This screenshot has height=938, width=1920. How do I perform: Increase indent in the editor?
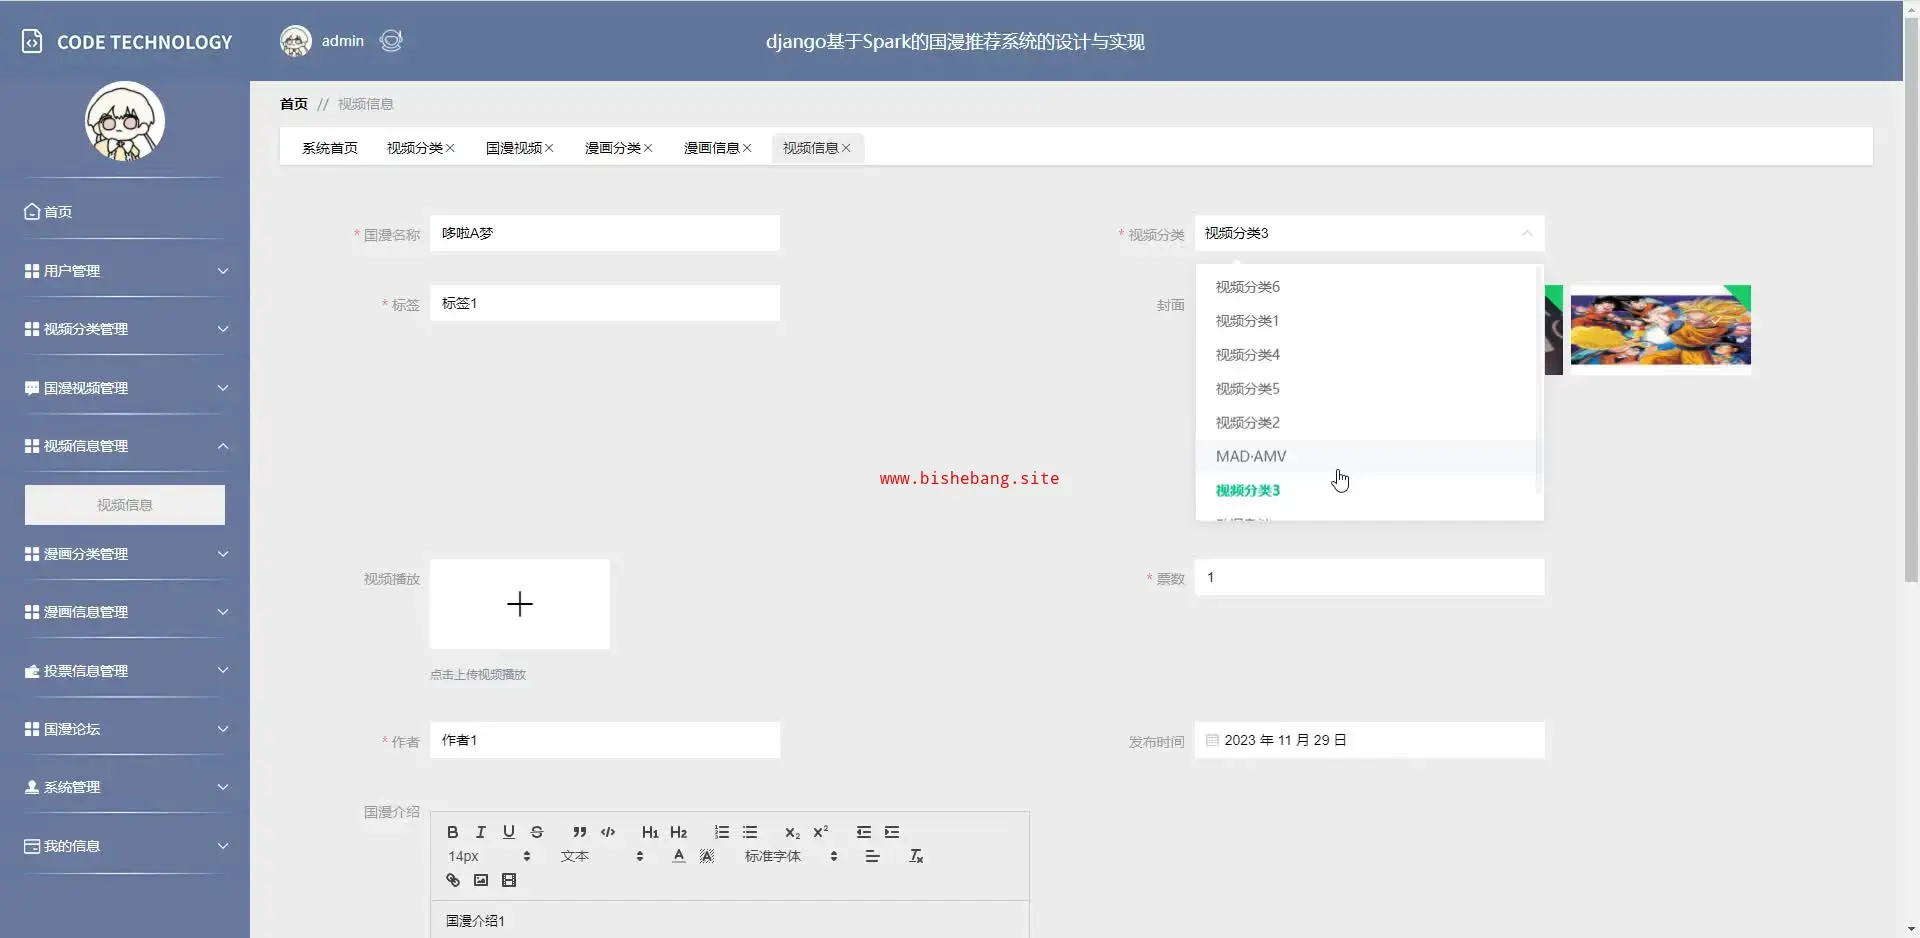point(892,832)
